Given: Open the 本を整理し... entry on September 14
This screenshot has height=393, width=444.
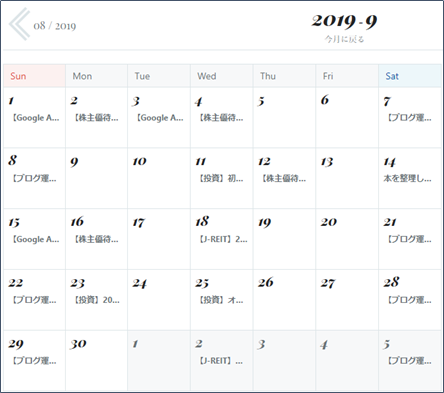Looking at the screenshot, I should click(x=407, y=178).
